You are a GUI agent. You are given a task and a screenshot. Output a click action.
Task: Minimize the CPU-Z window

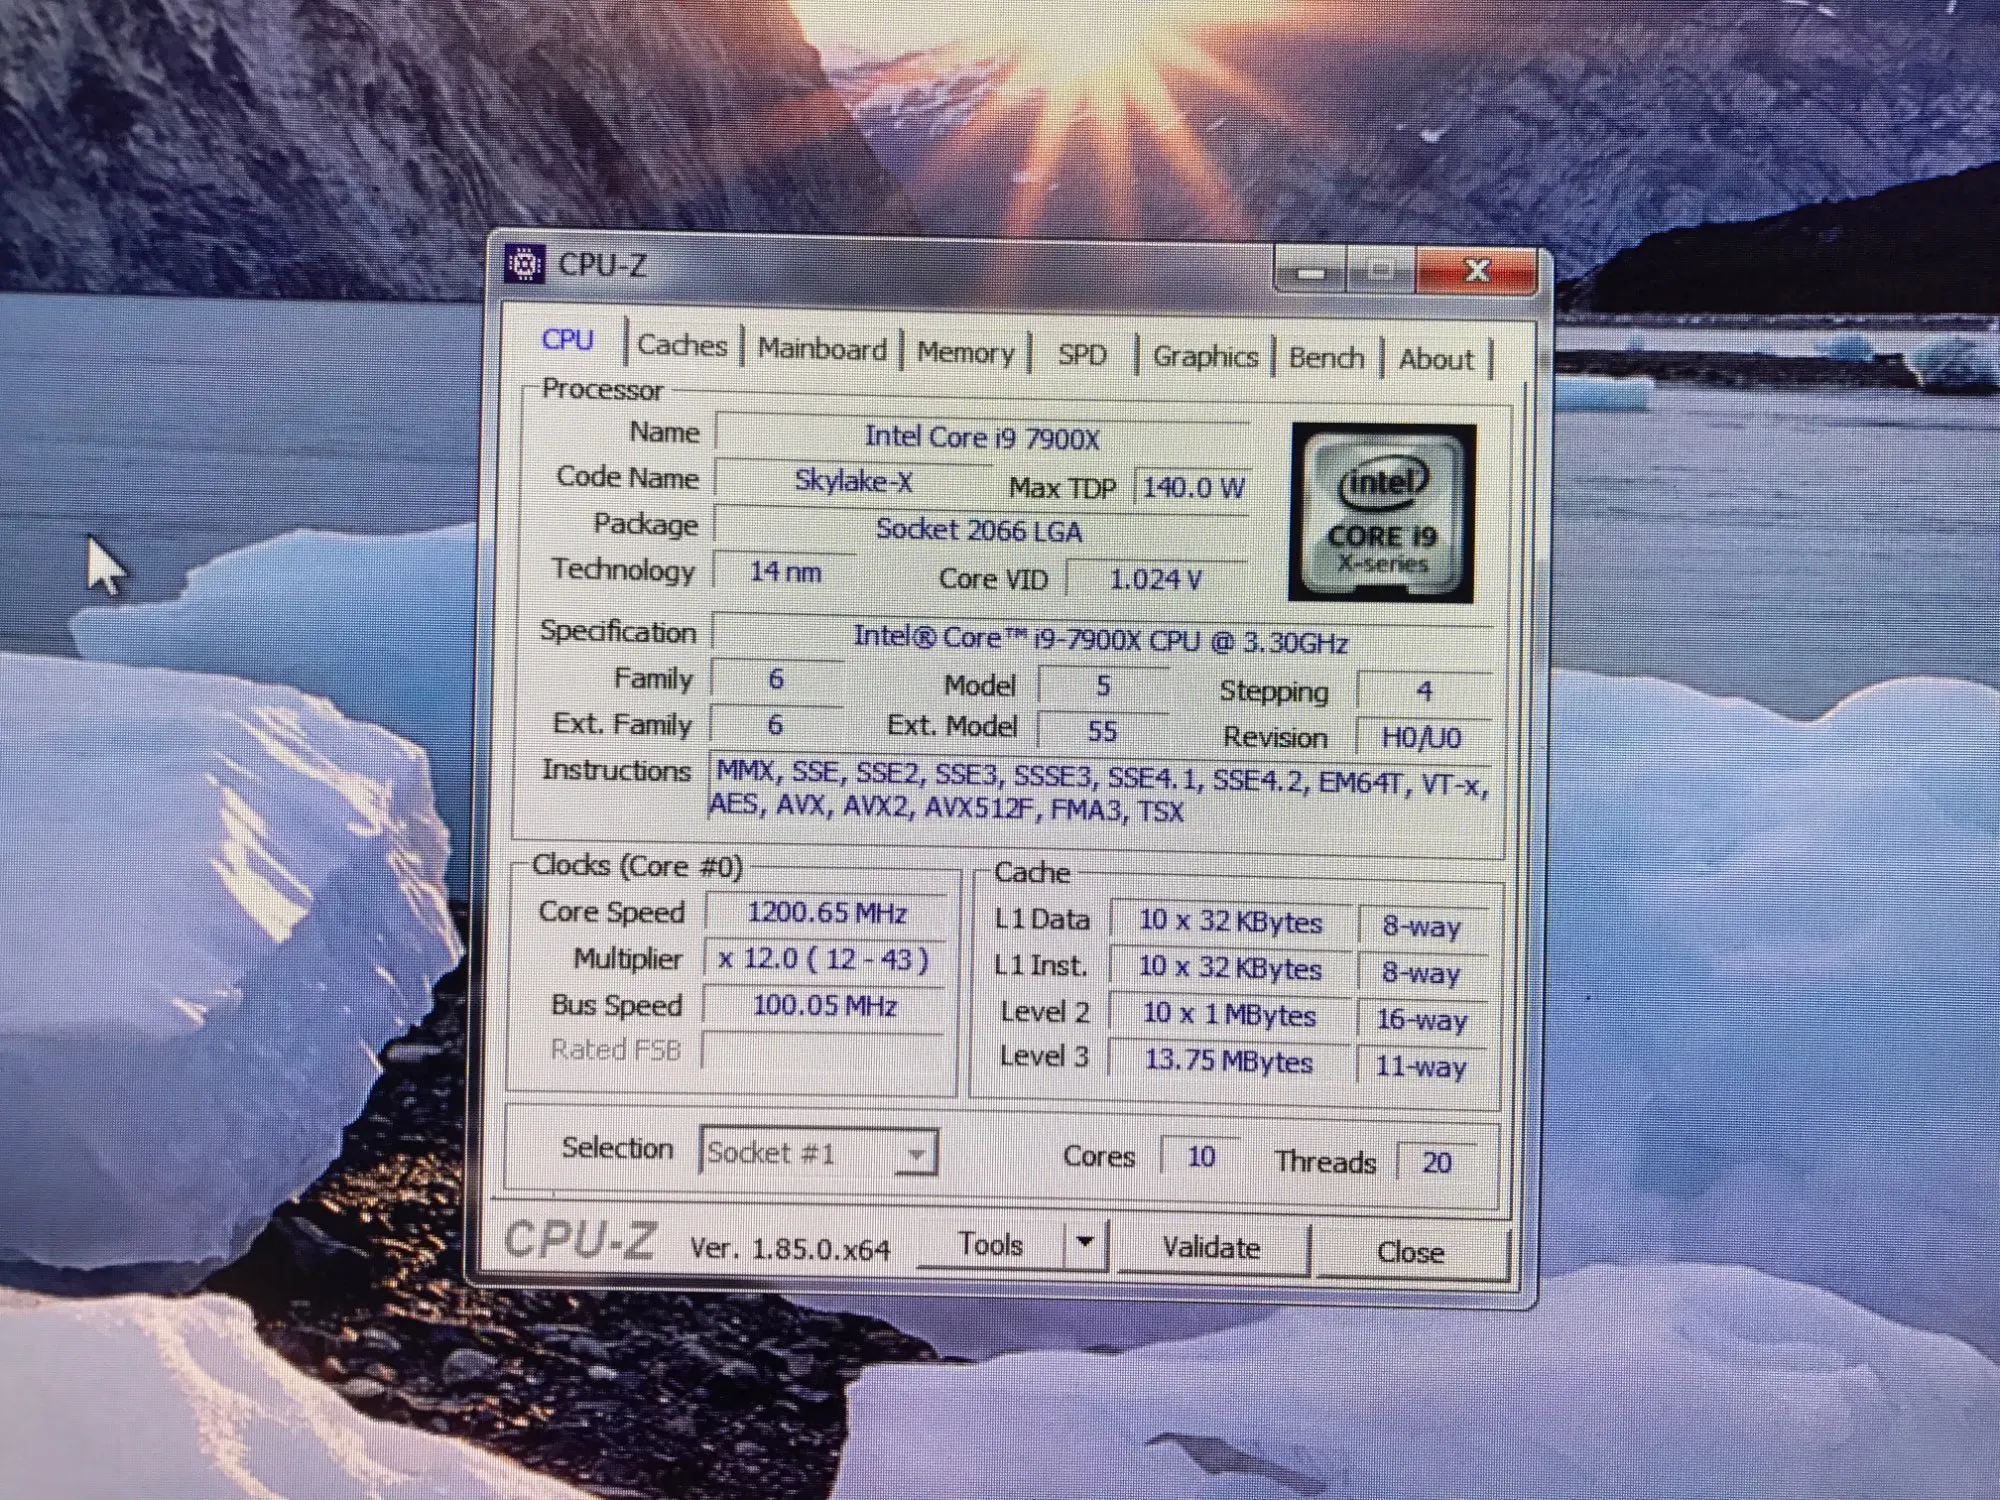[x=1312, y=271]
